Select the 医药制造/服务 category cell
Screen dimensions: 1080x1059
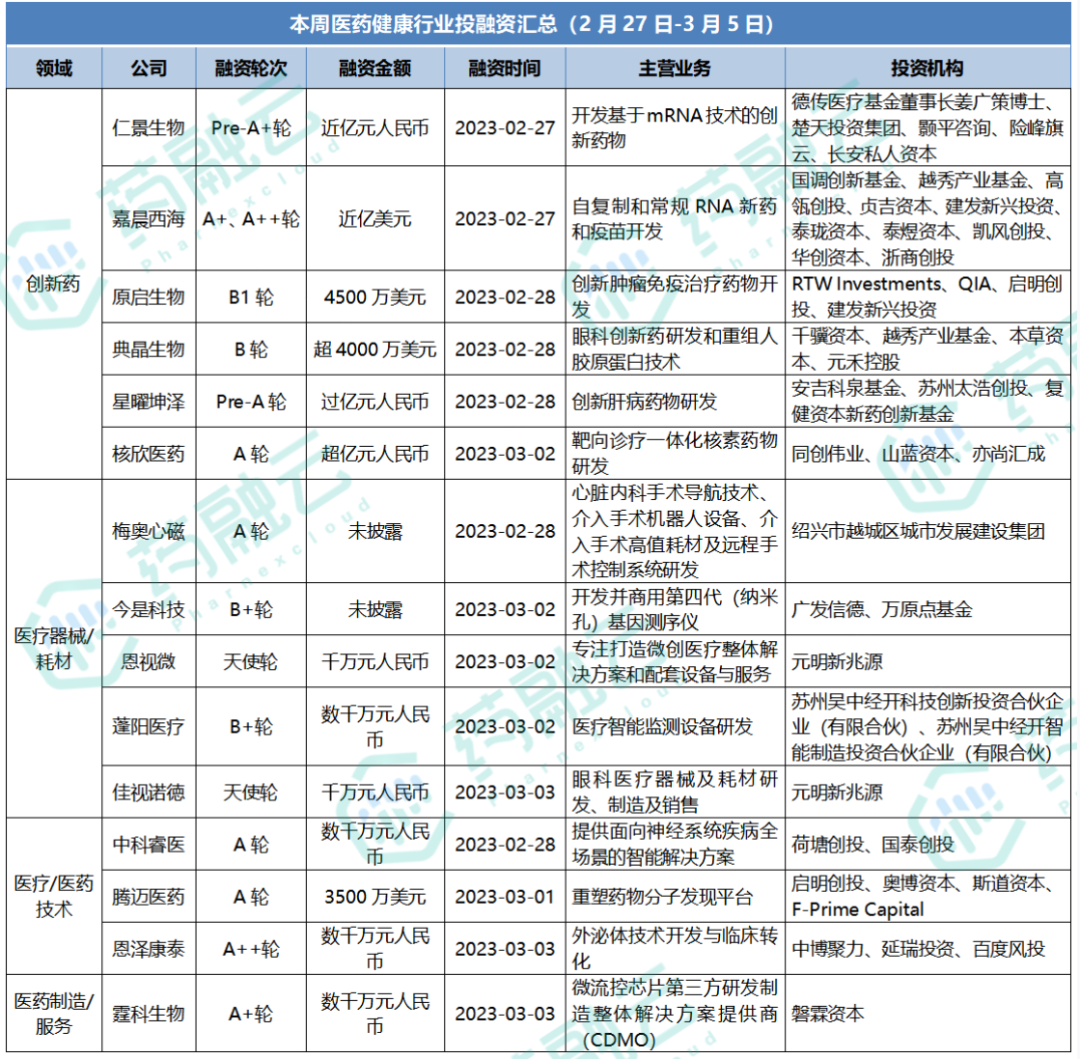click(54, 1014)
